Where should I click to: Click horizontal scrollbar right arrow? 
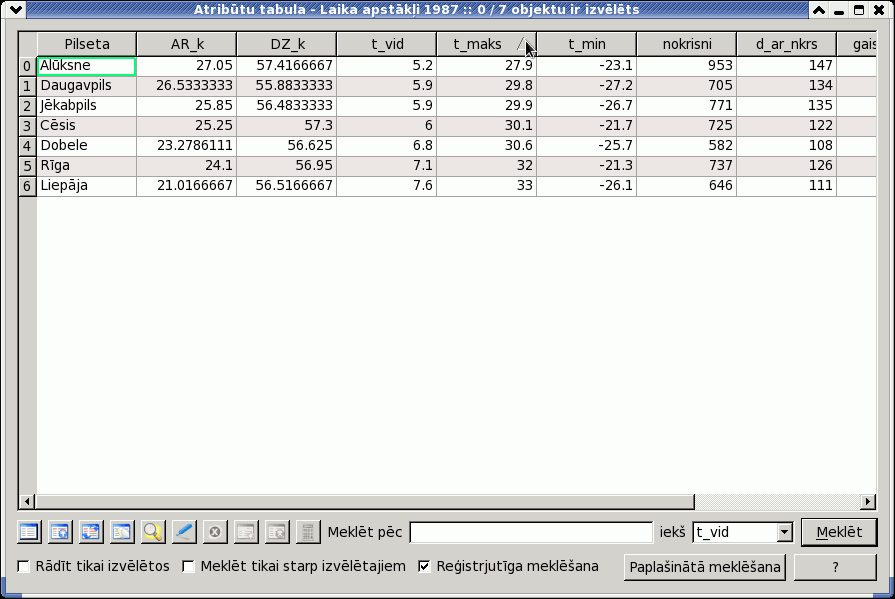coord(868,501)
